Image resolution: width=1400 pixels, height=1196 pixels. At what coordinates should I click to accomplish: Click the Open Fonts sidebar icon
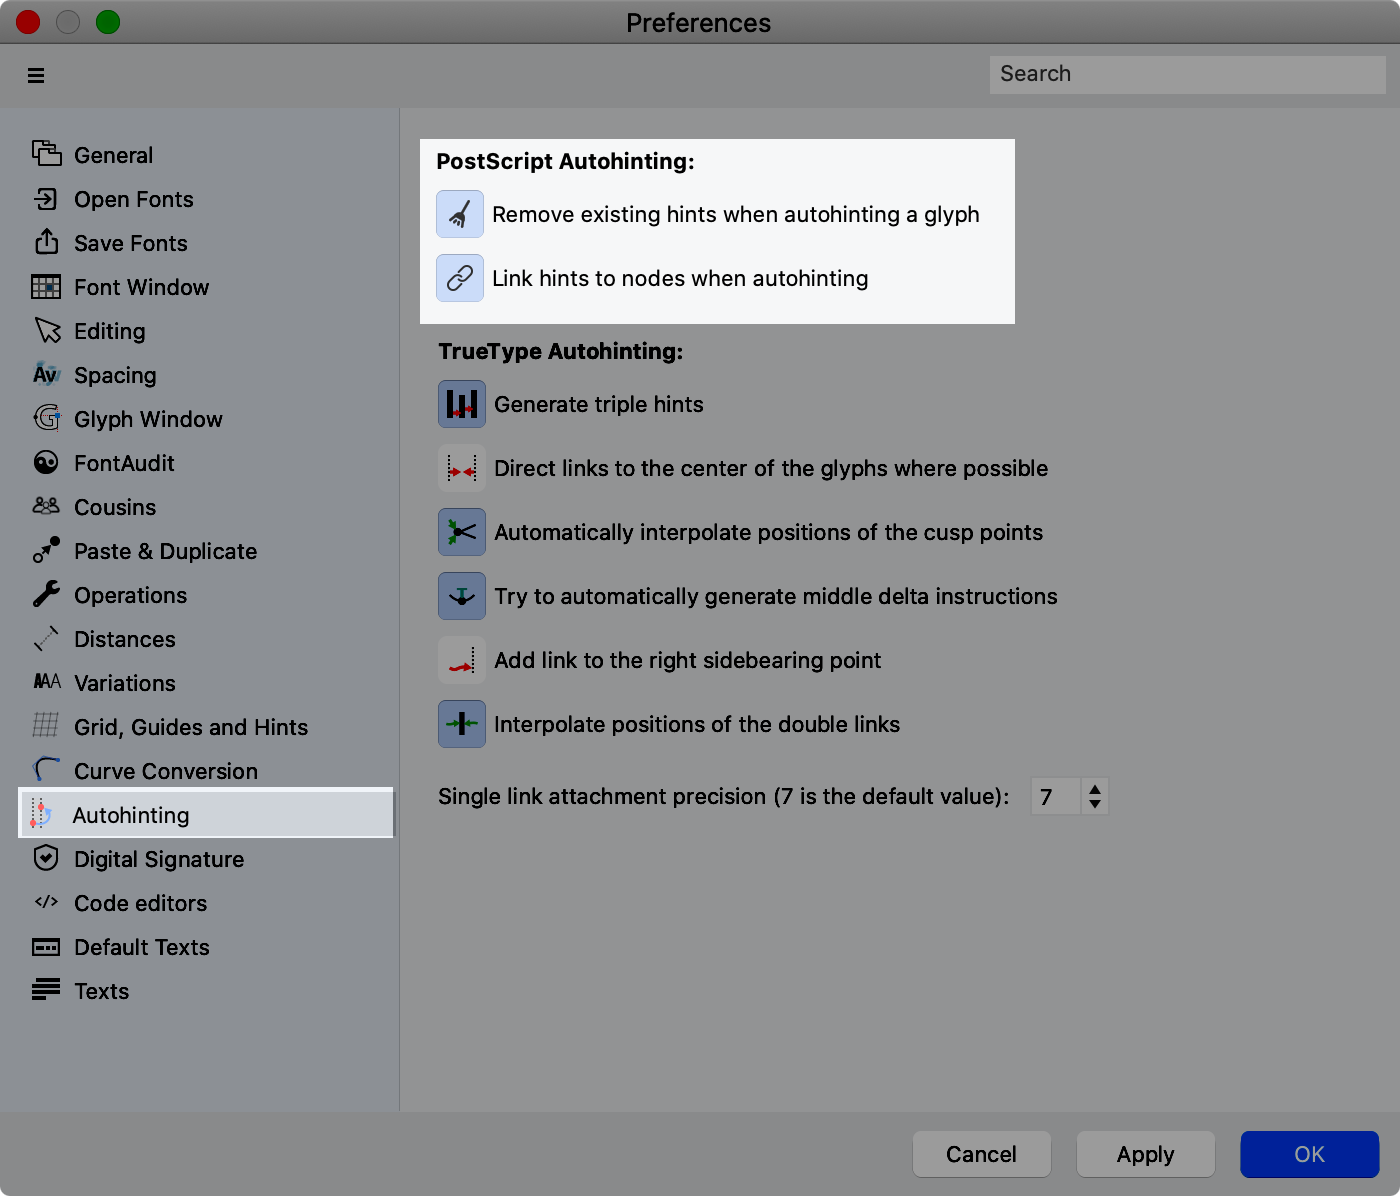click(x=46, y=198)
